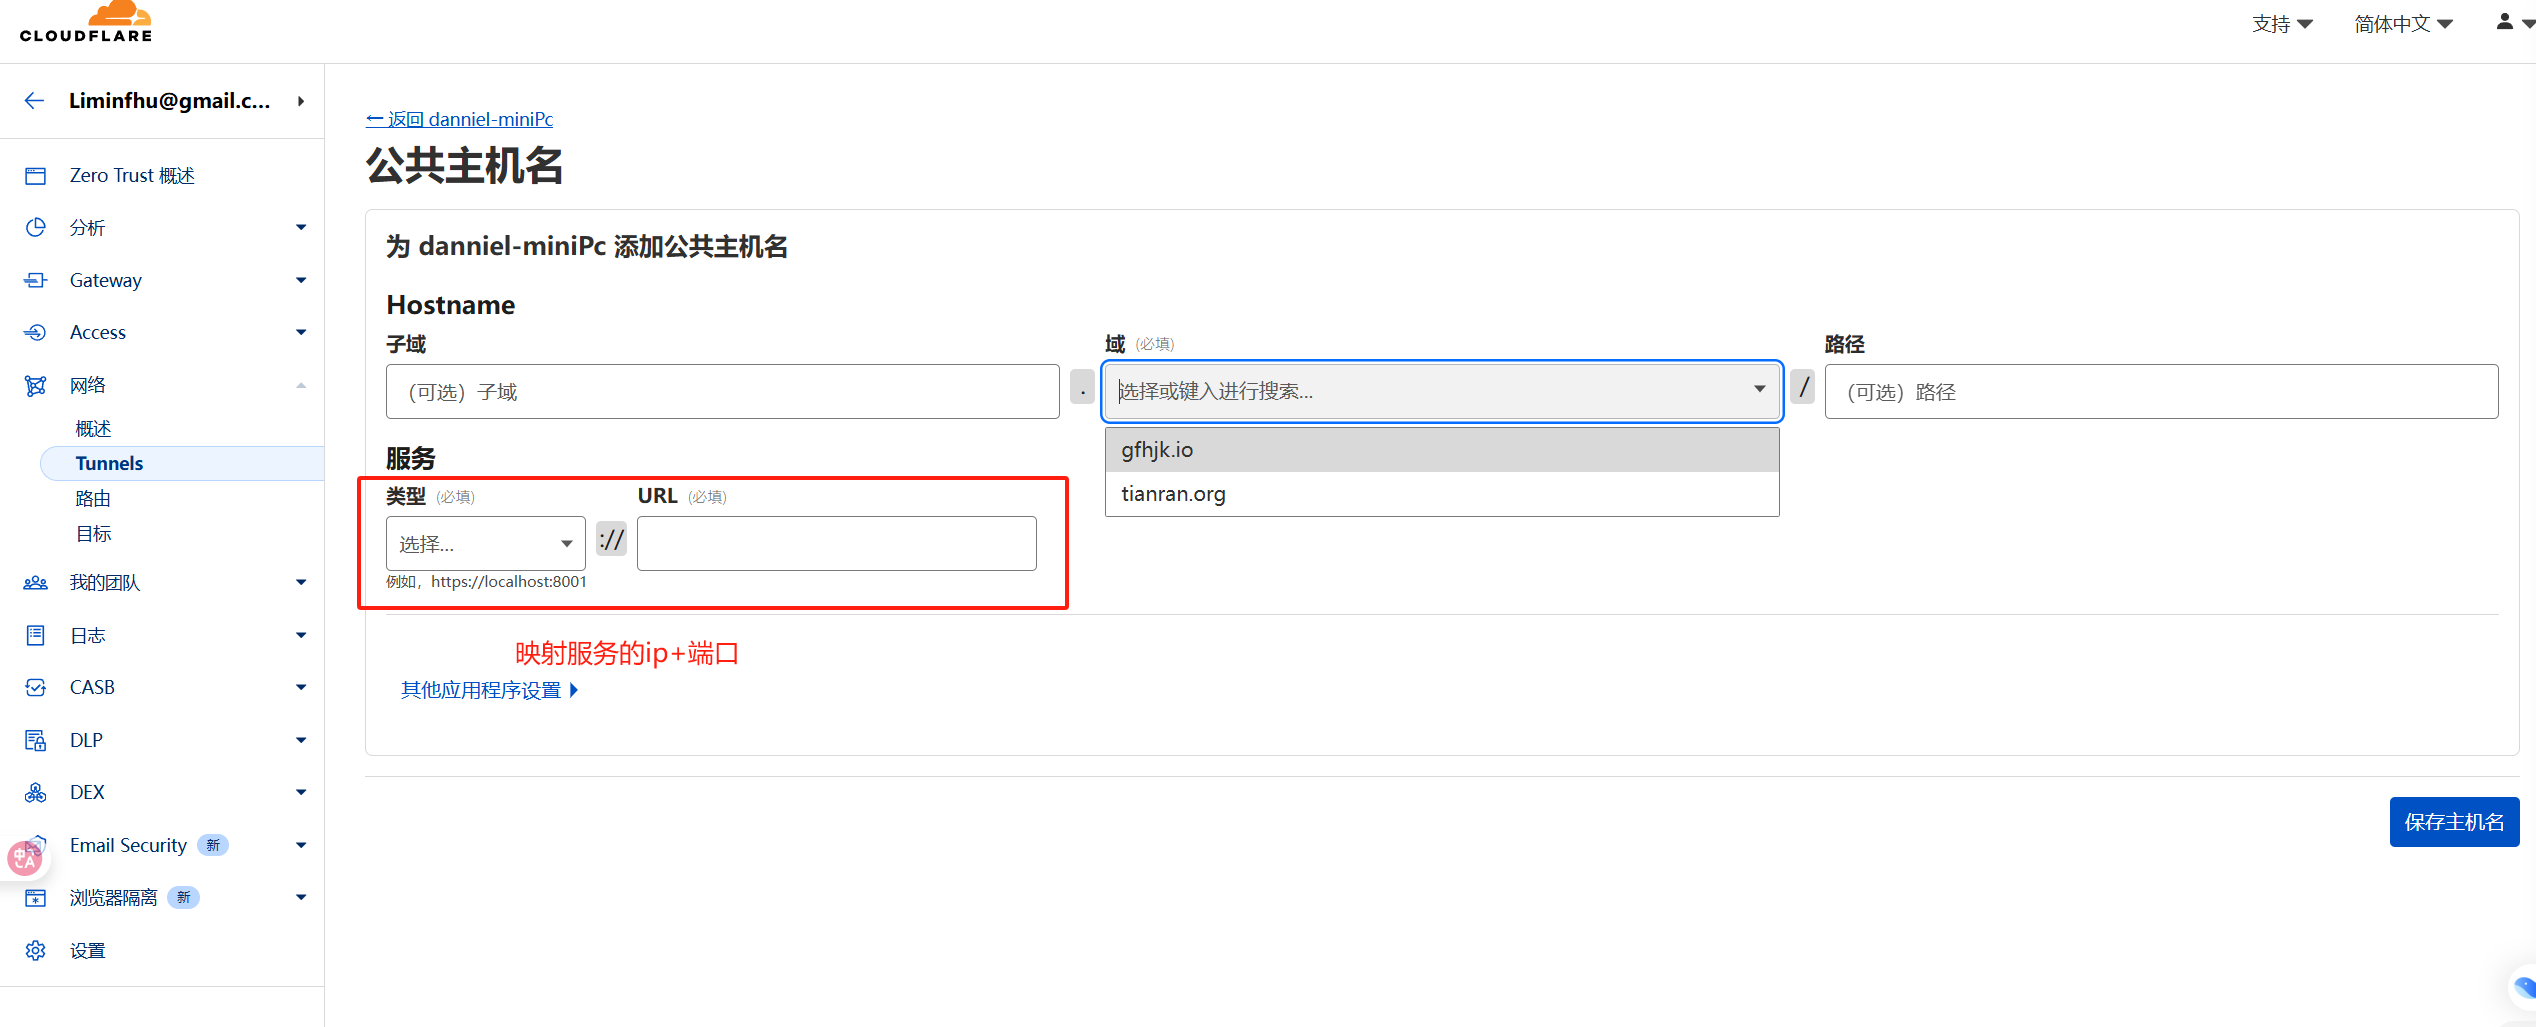The height and width of the screenshot is (1027, 2536).
Task: Open 概述 under 网络
Action: pyautogui.click(x=93, y=428)
